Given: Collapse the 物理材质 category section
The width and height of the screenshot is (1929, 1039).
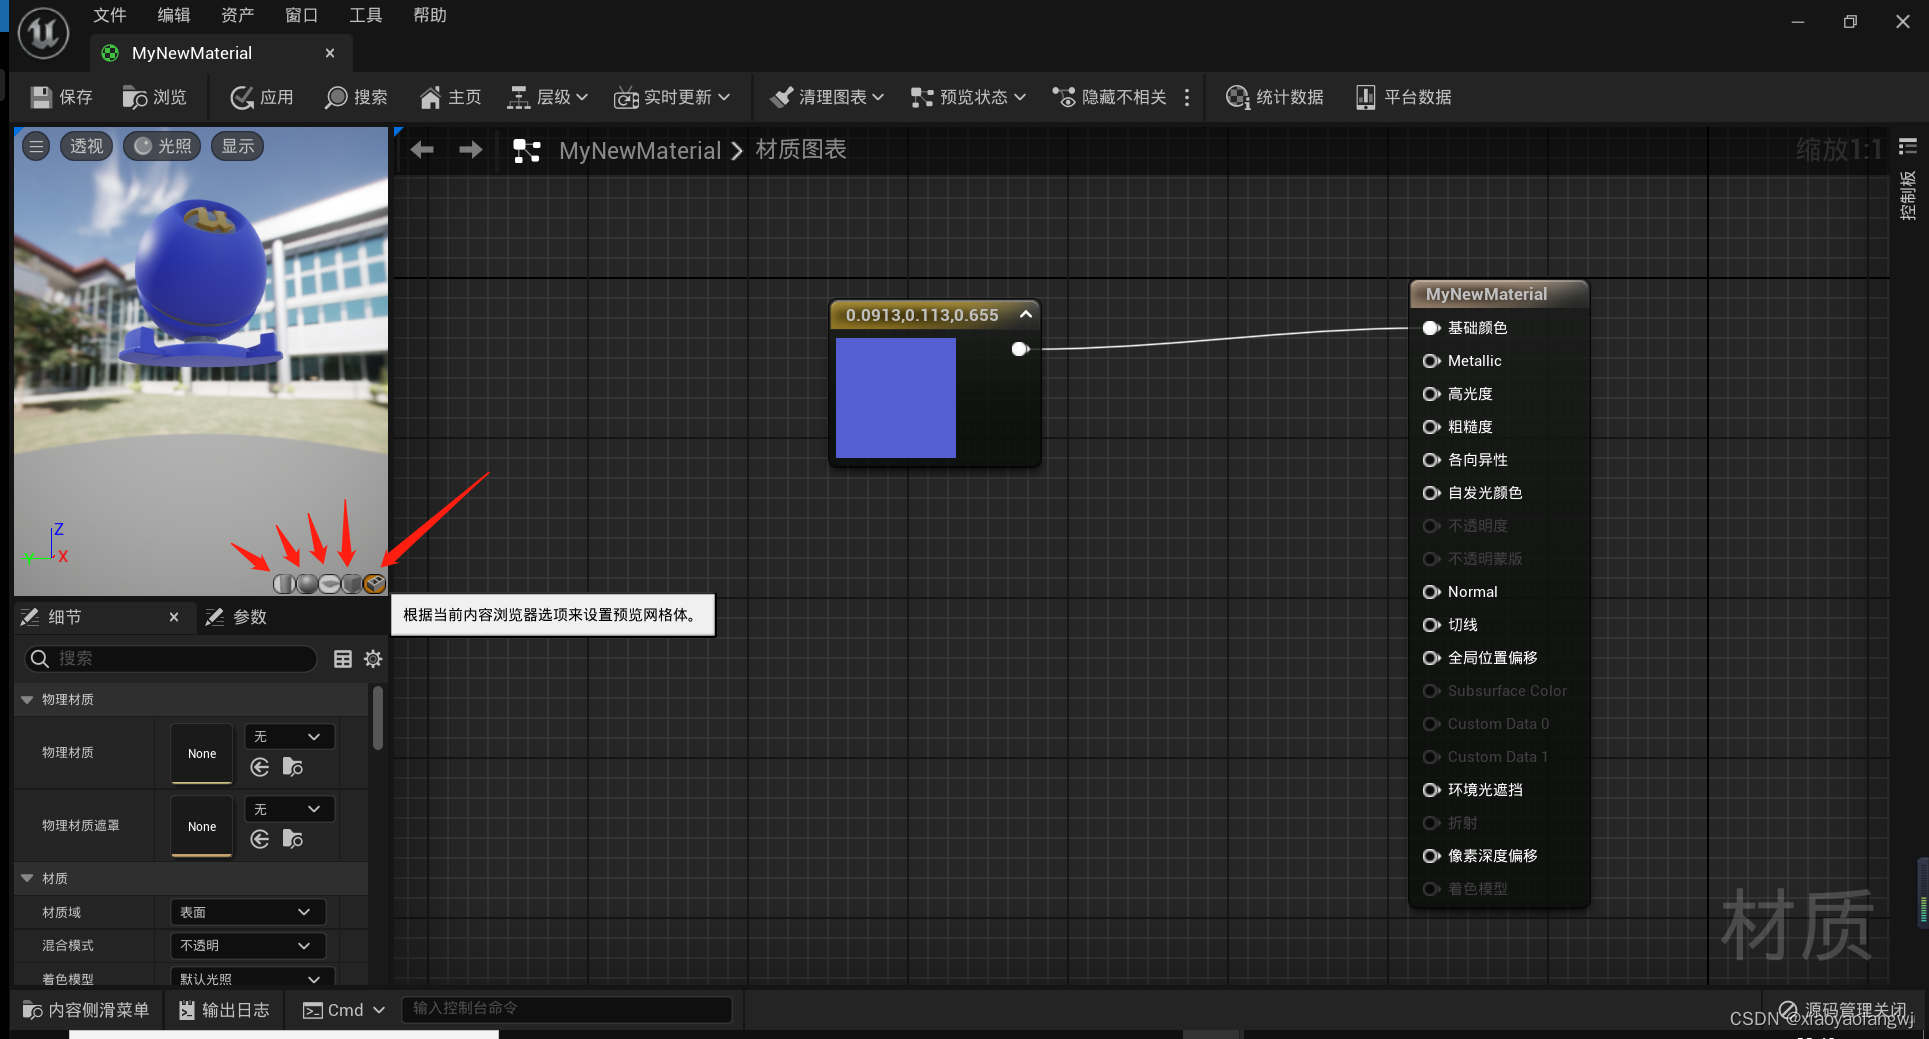Looking at the screenshot, I should 27,699.
